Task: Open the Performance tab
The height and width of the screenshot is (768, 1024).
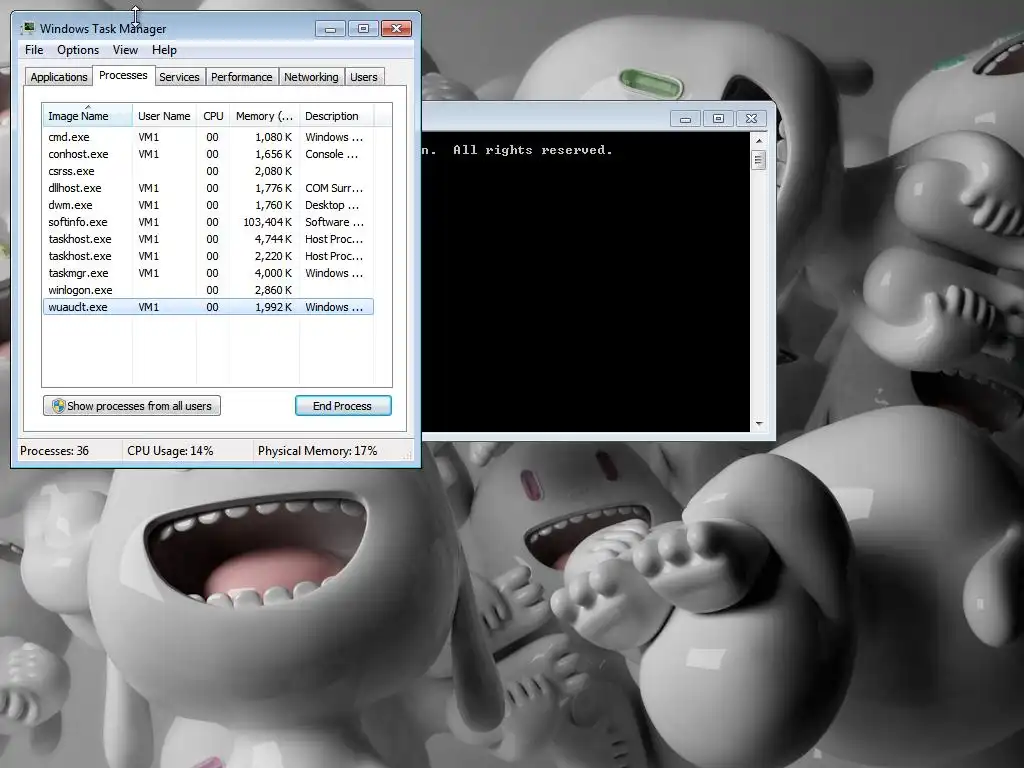Action: pos(242,77)
